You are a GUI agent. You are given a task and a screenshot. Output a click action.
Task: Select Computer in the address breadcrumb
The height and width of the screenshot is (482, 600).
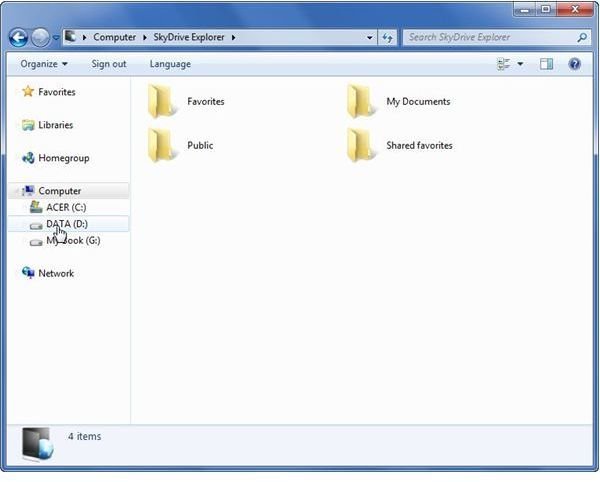point(114,37)
